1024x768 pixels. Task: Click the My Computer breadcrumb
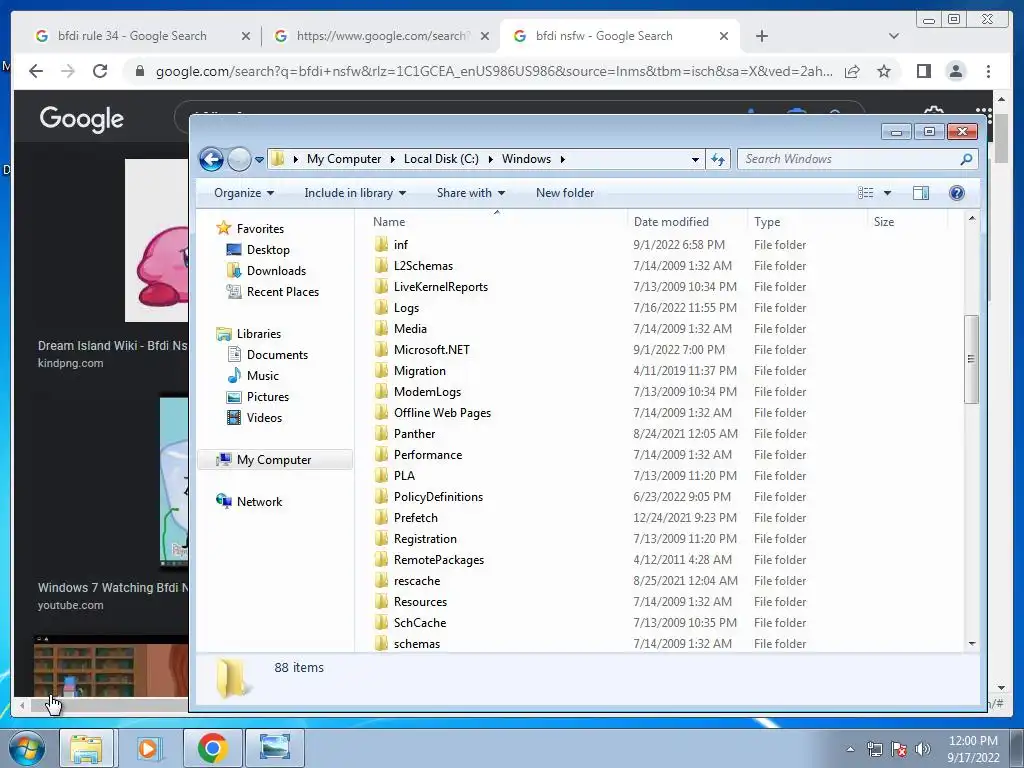(344, 159)
